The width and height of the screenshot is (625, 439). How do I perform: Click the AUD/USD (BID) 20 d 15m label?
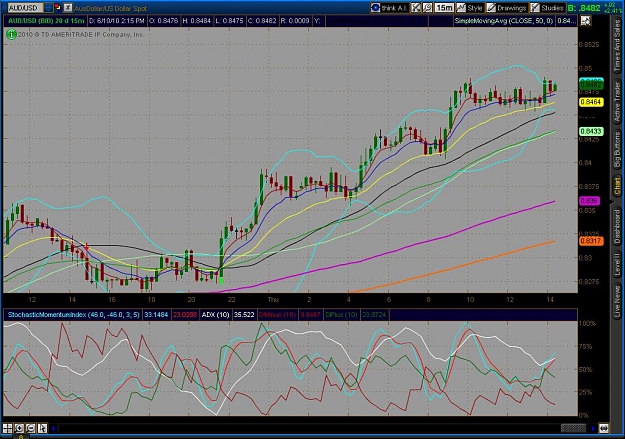click(46, 21)
